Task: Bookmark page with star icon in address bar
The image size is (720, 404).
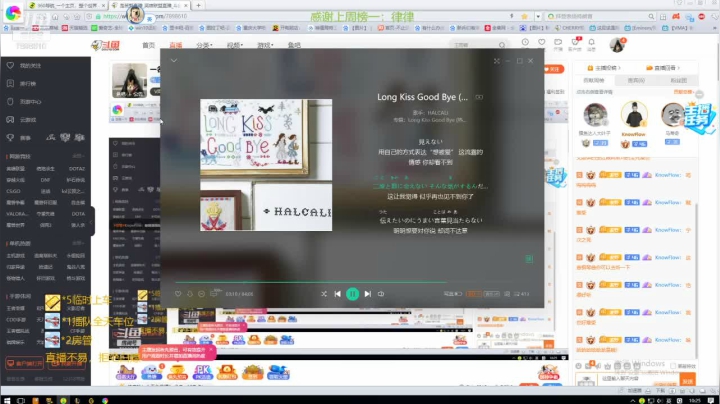Action: pos(524,16)
